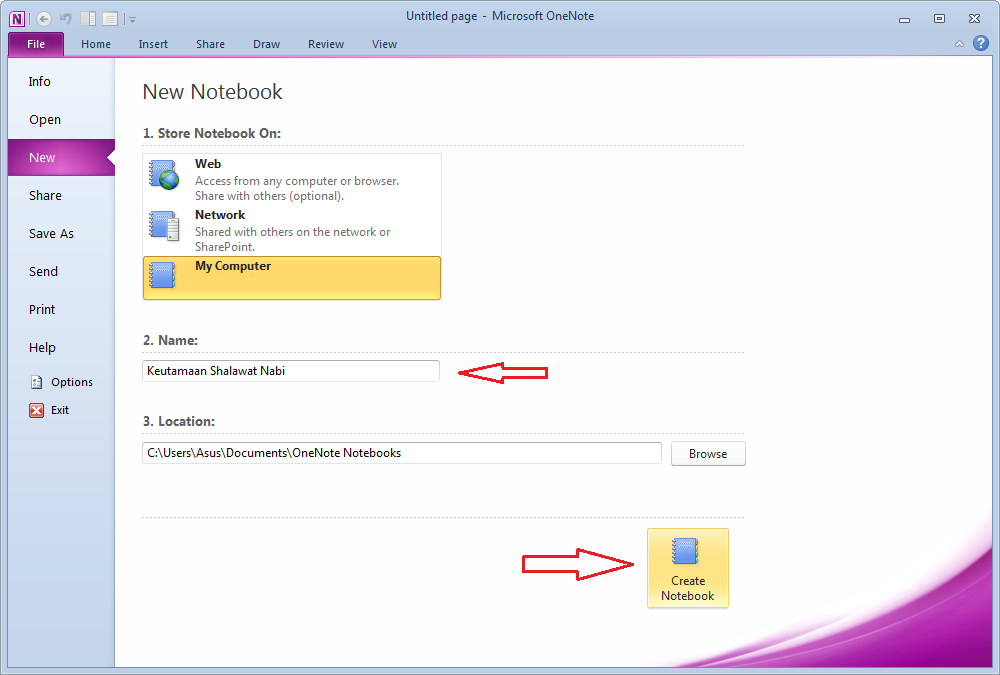The width and height of the screenshot is (1000, 675).
Task: Collapse the ribbon with the chevron
Action: click(x=959, y=44)
